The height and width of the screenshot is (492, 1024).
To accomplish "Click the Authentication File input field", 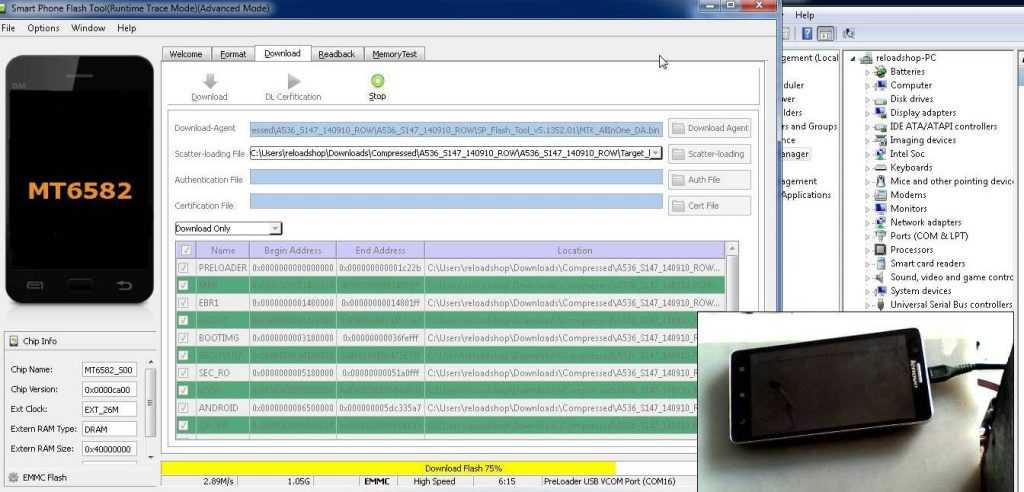I will pyautogui.click(x=456, y=179).
